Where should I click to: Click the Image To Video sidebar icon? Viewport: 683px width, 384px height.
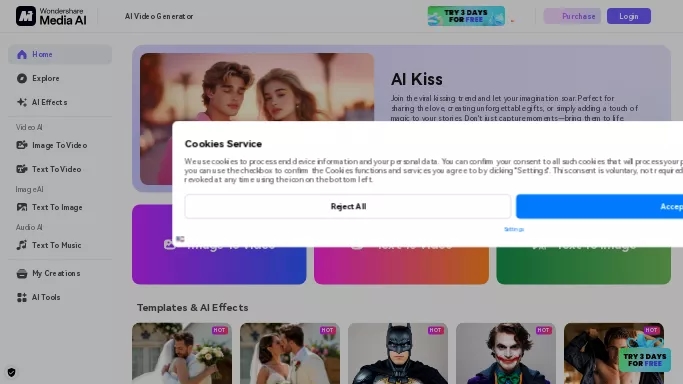pos(22,145)
